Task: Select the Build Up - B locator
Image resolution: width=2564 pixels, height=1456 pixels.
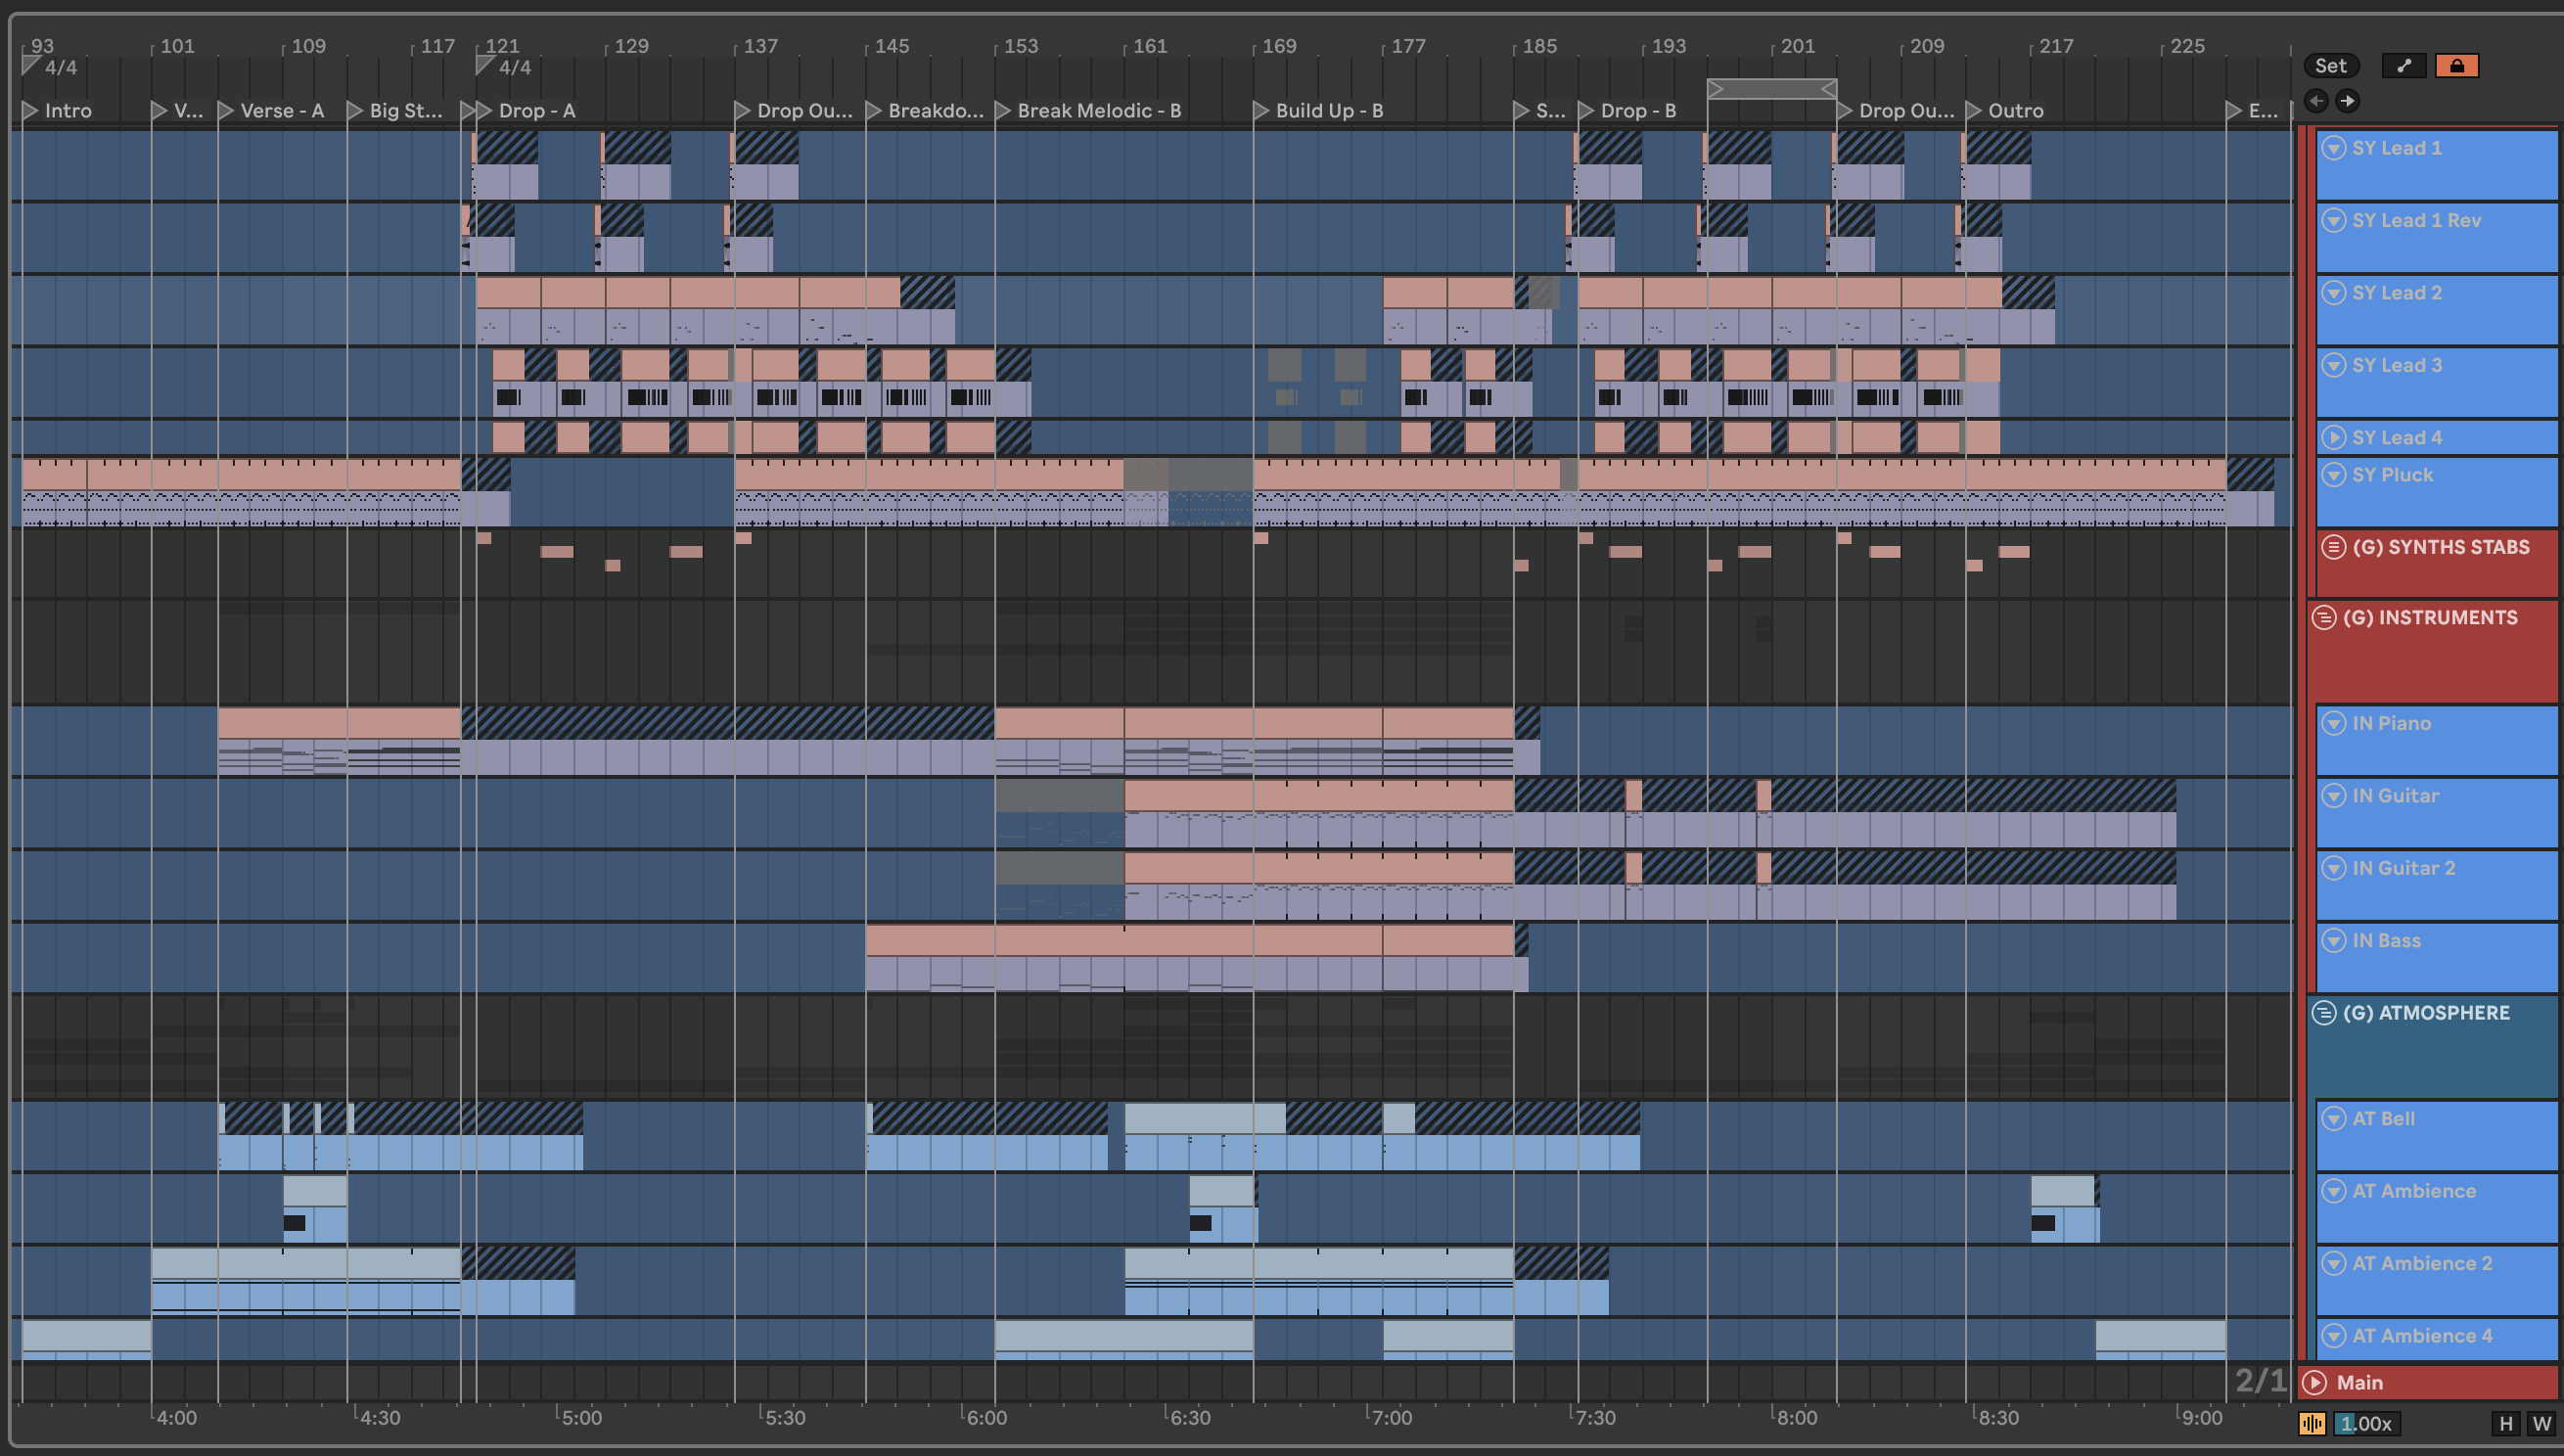Action: click(x=1328, y=111)
